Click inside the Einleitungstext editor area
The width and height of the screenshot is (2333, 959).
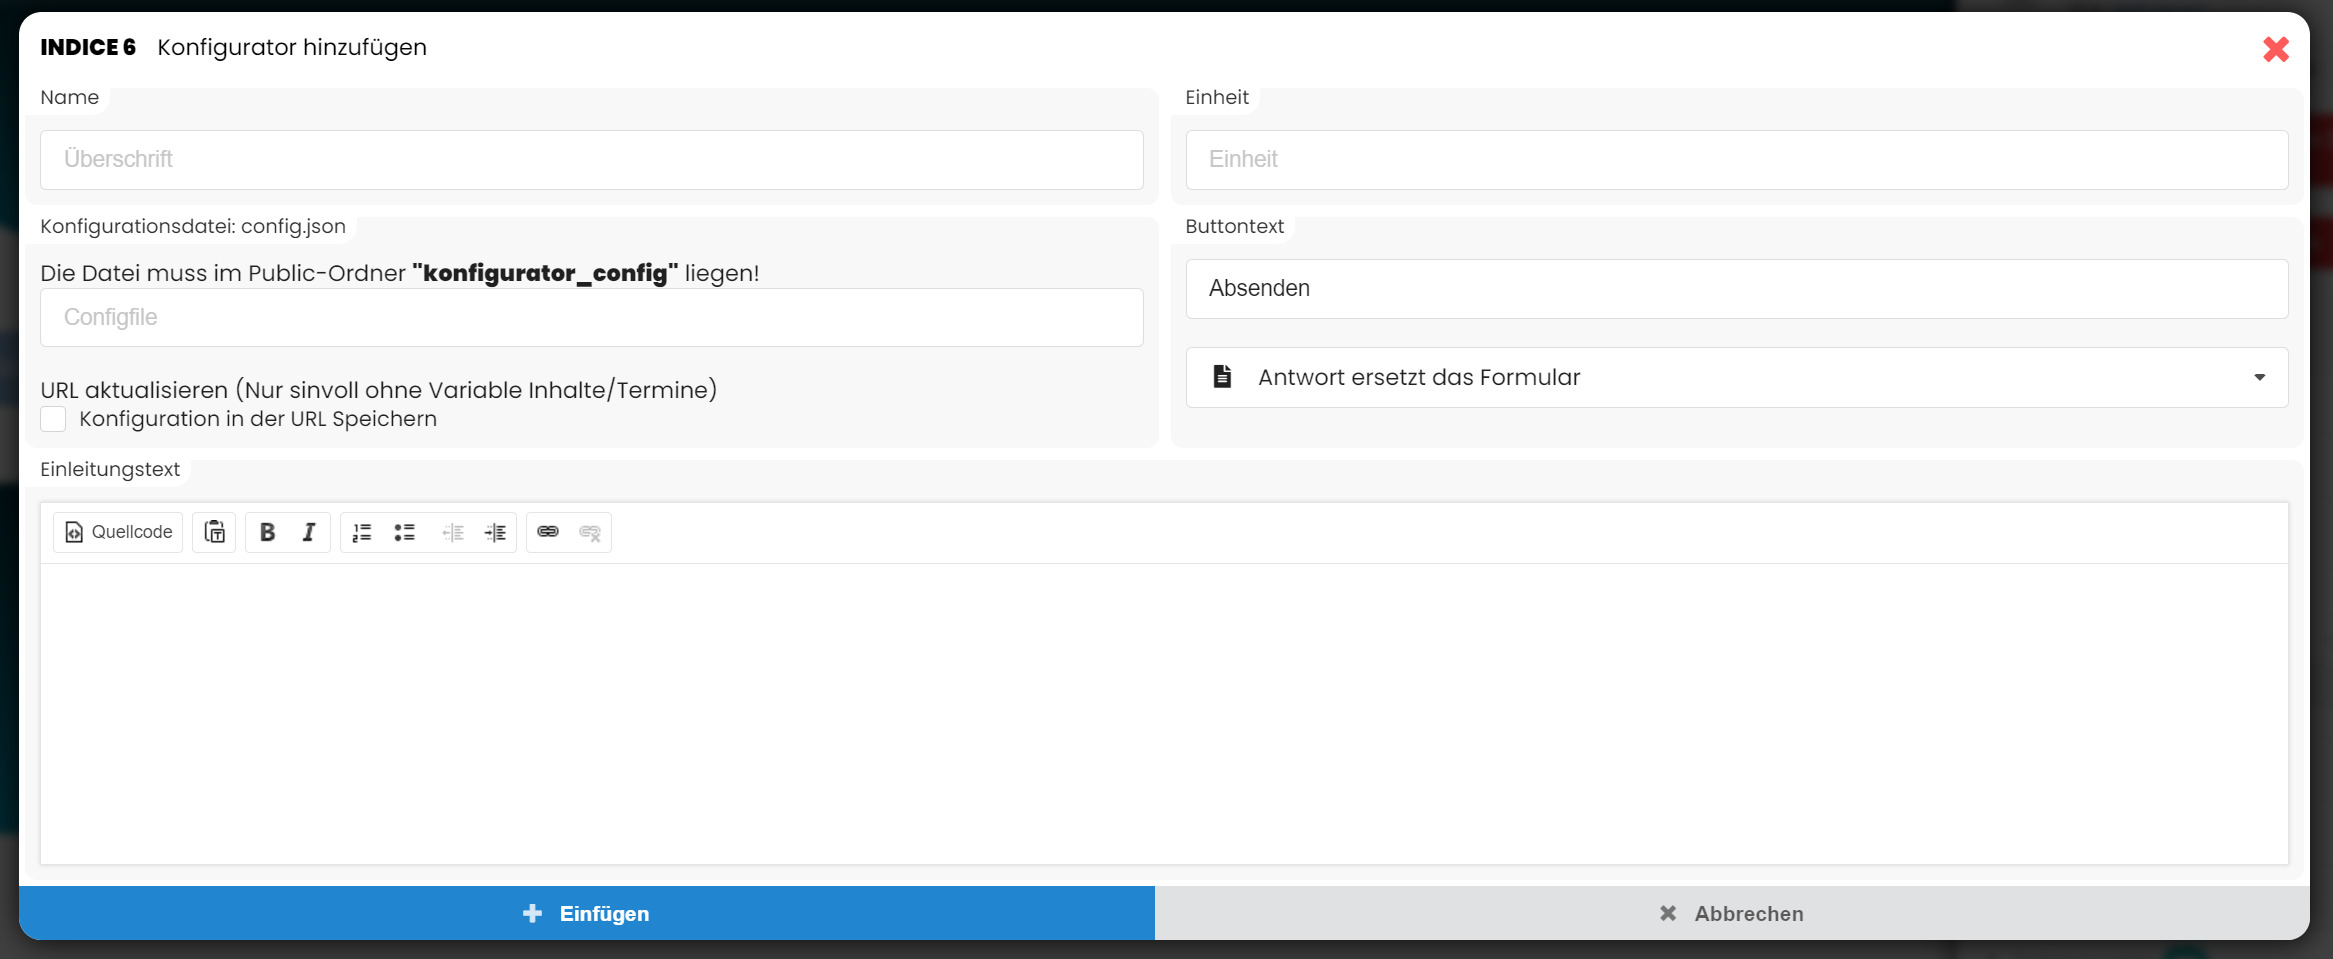(x=1163, y=713)
